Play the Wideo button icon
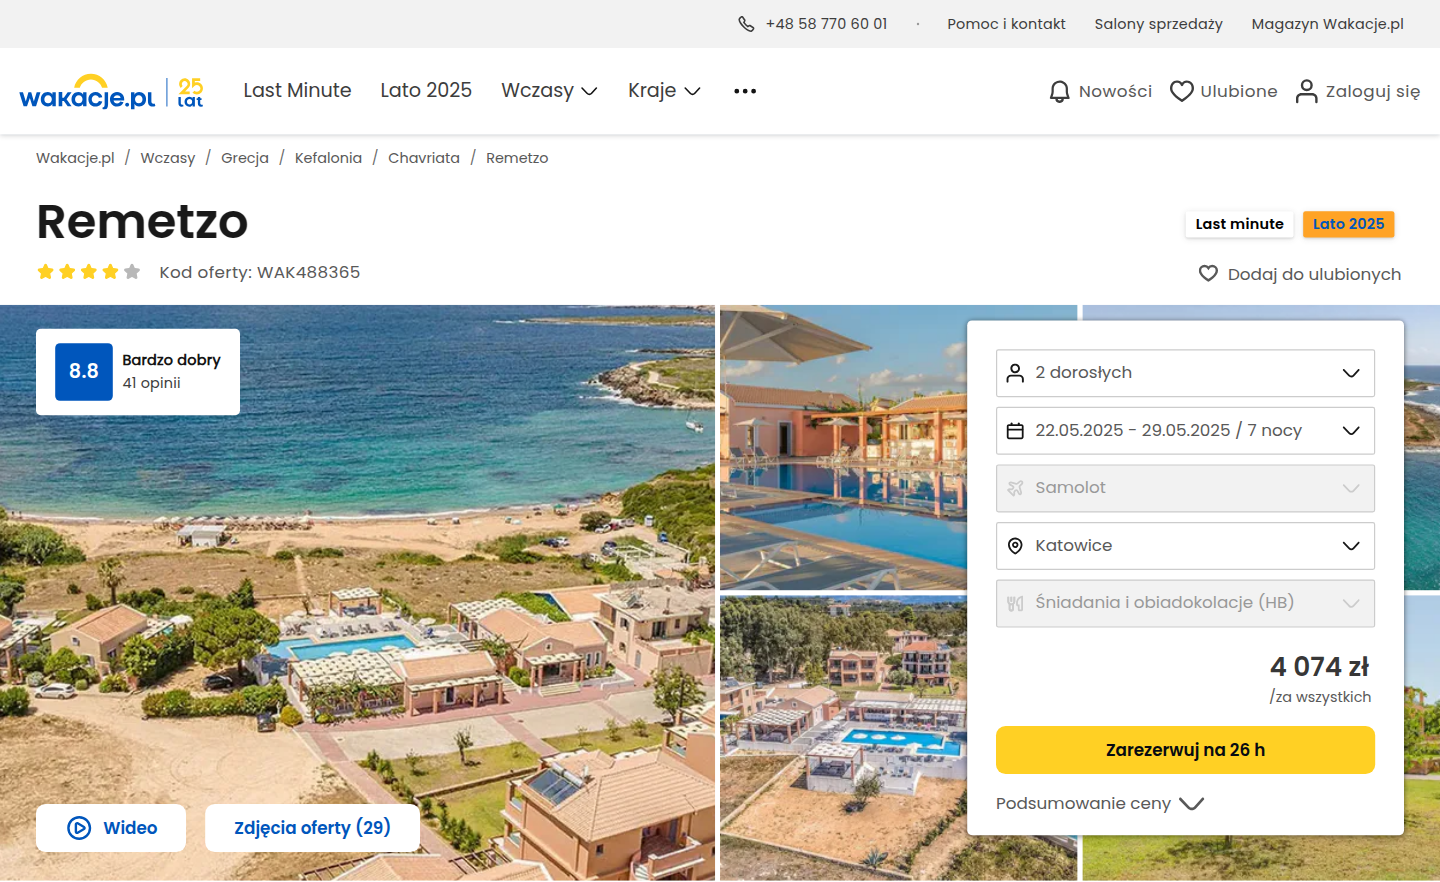 pyautogui.click(x=79, y=828)
